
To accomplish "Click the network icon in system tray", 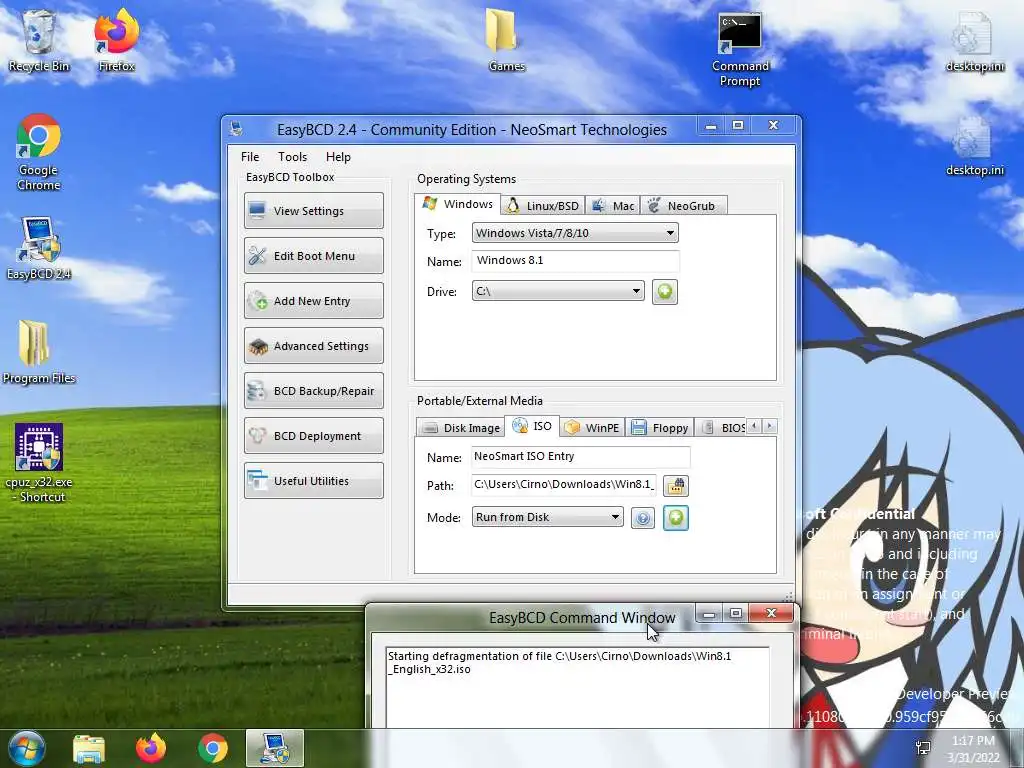I will [x=923, y=748].
